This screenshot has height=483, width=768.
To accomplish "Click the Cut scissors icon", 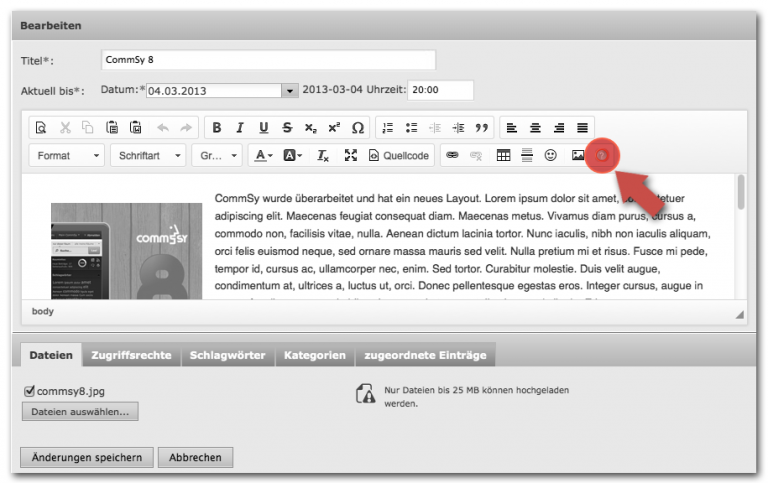I will (65, 128).
